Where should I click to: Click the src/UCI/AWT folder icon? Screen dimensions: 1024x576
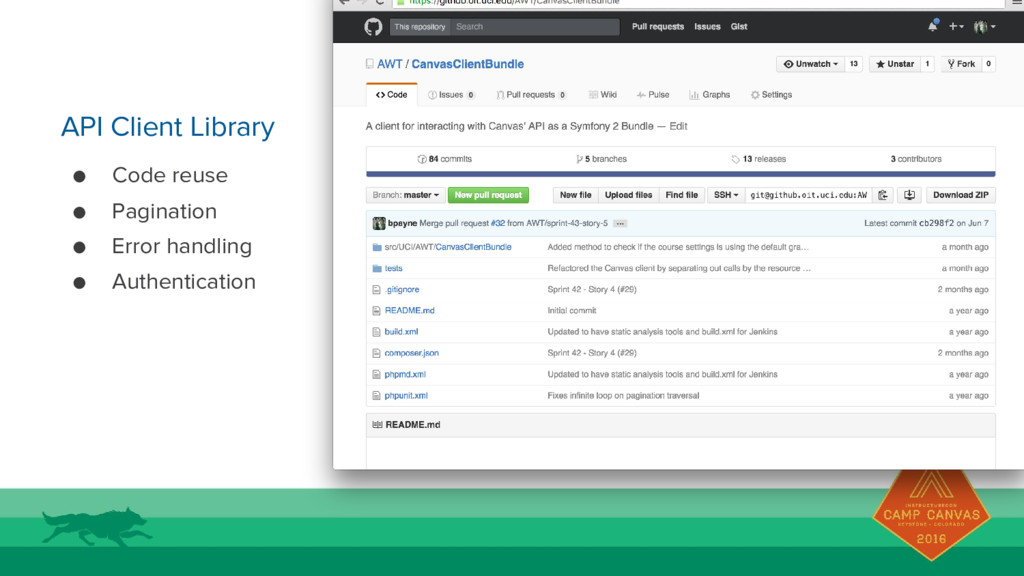coord(377,247)
